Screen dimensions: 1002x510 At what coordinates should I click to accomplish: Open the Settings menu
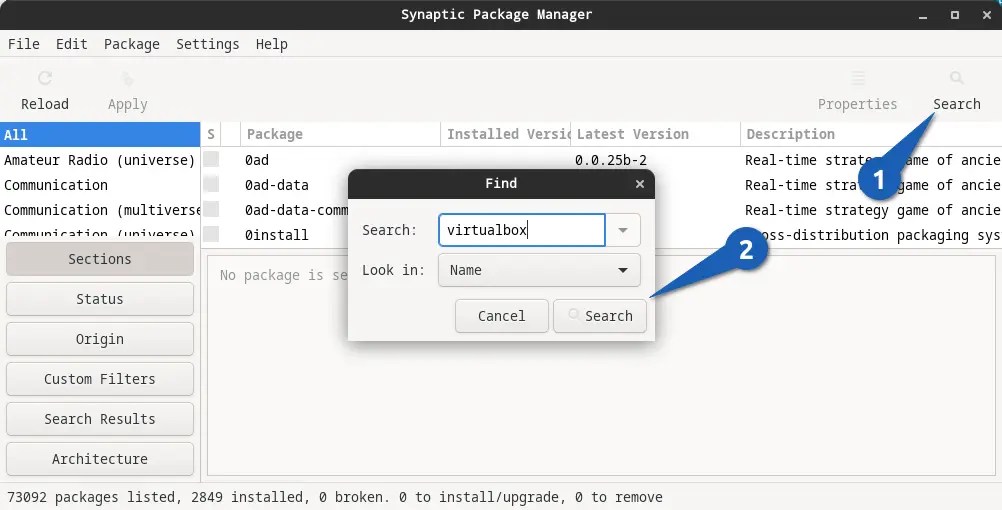[x=208, y=44]
